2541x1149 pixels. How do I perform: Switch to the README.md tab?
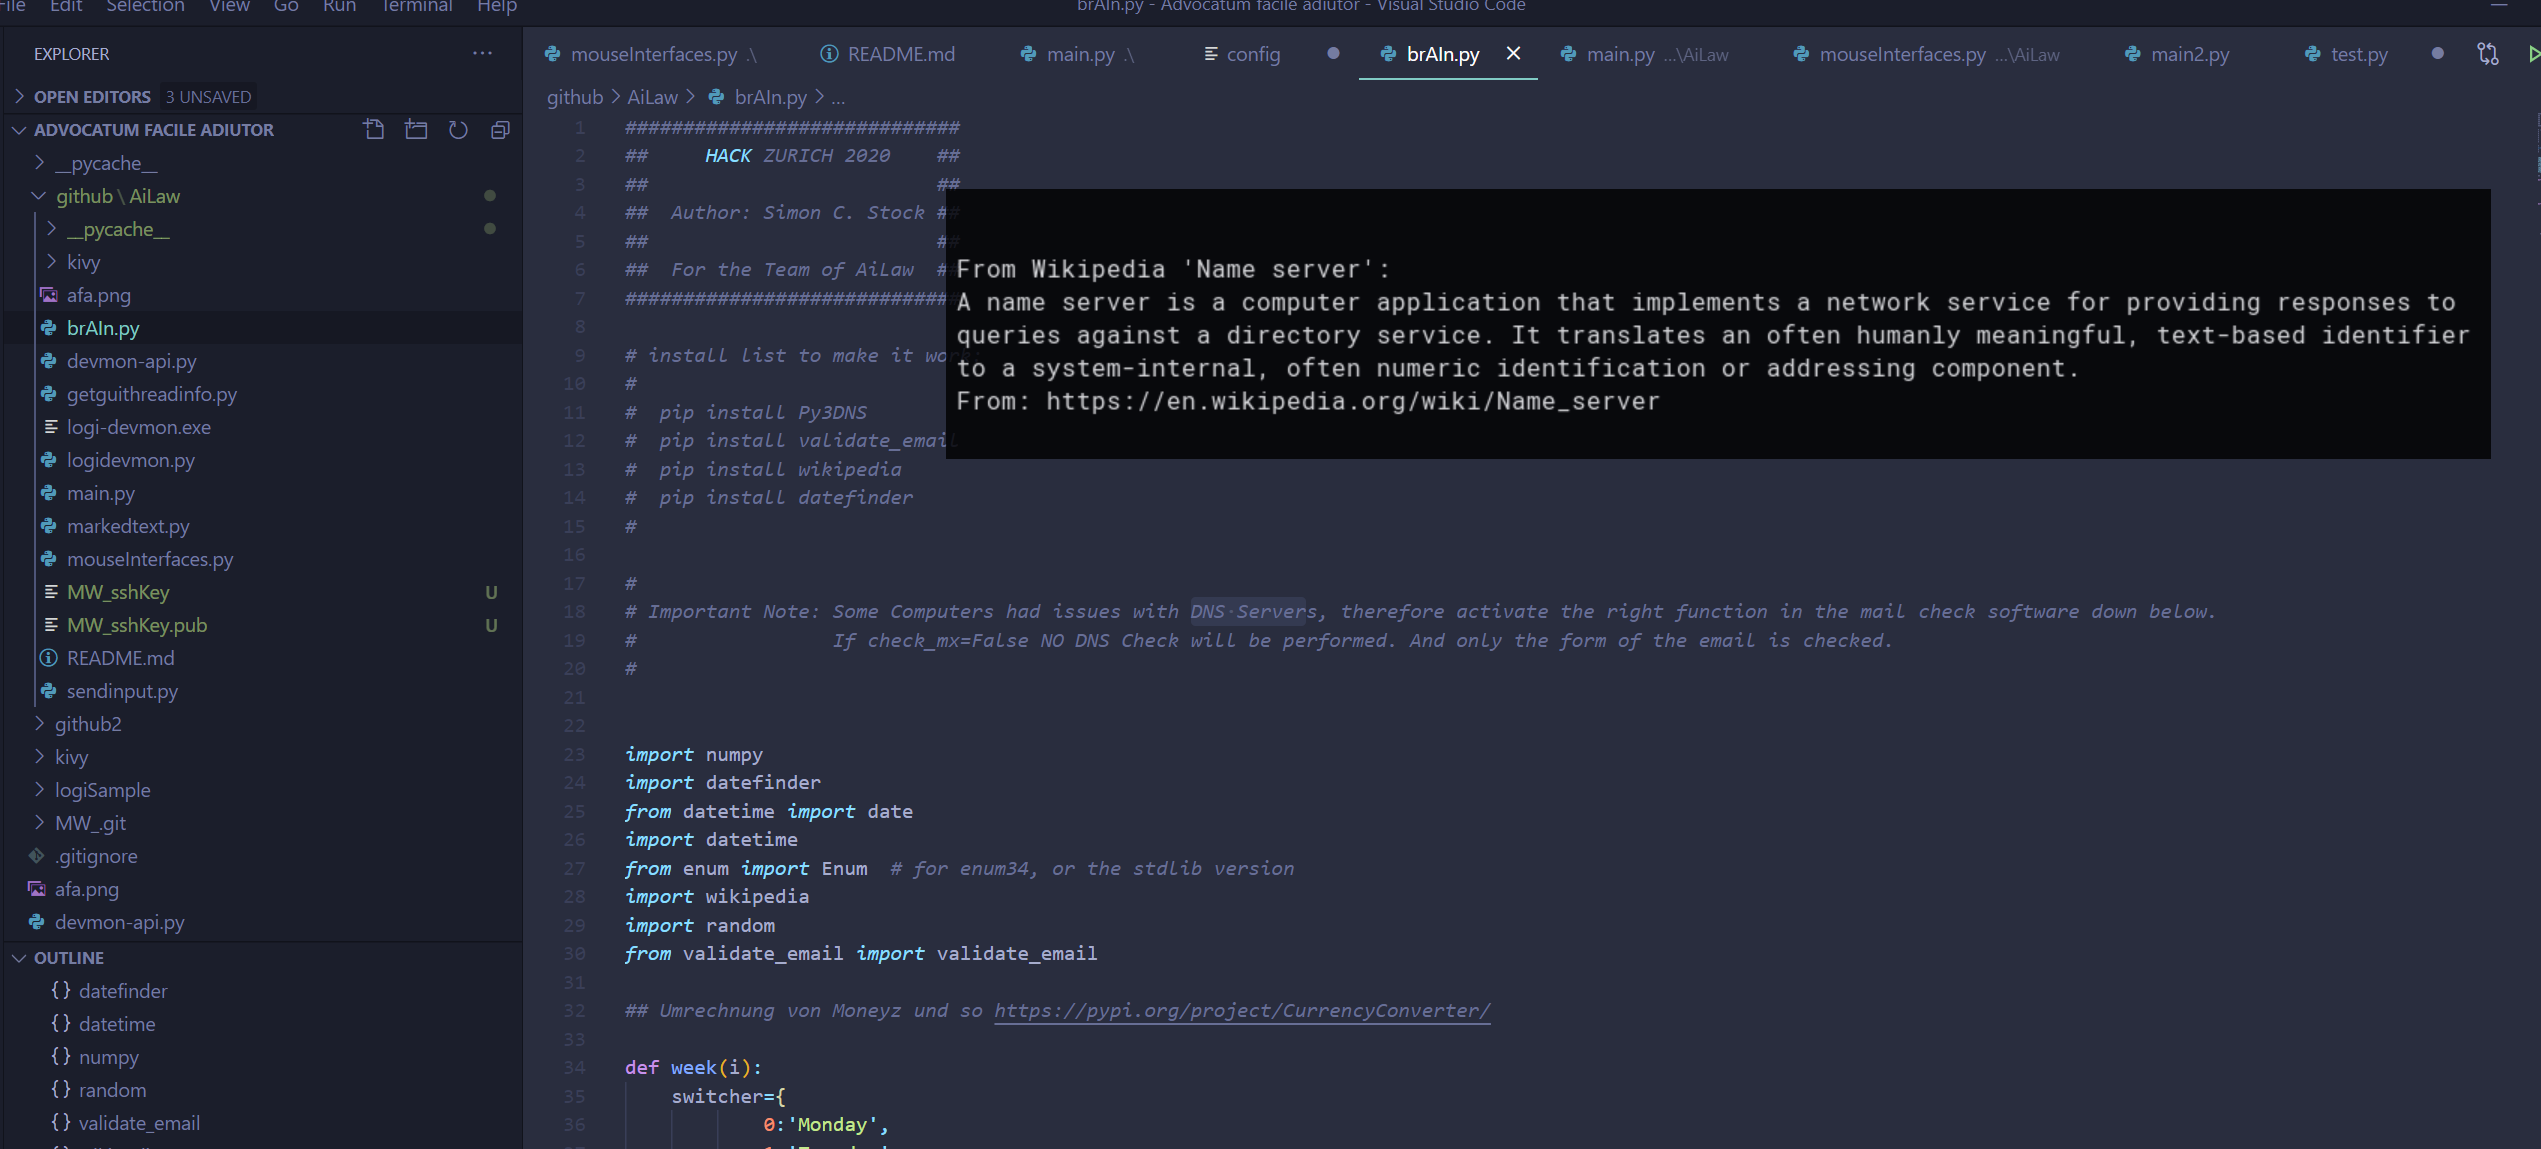point(900,54)
